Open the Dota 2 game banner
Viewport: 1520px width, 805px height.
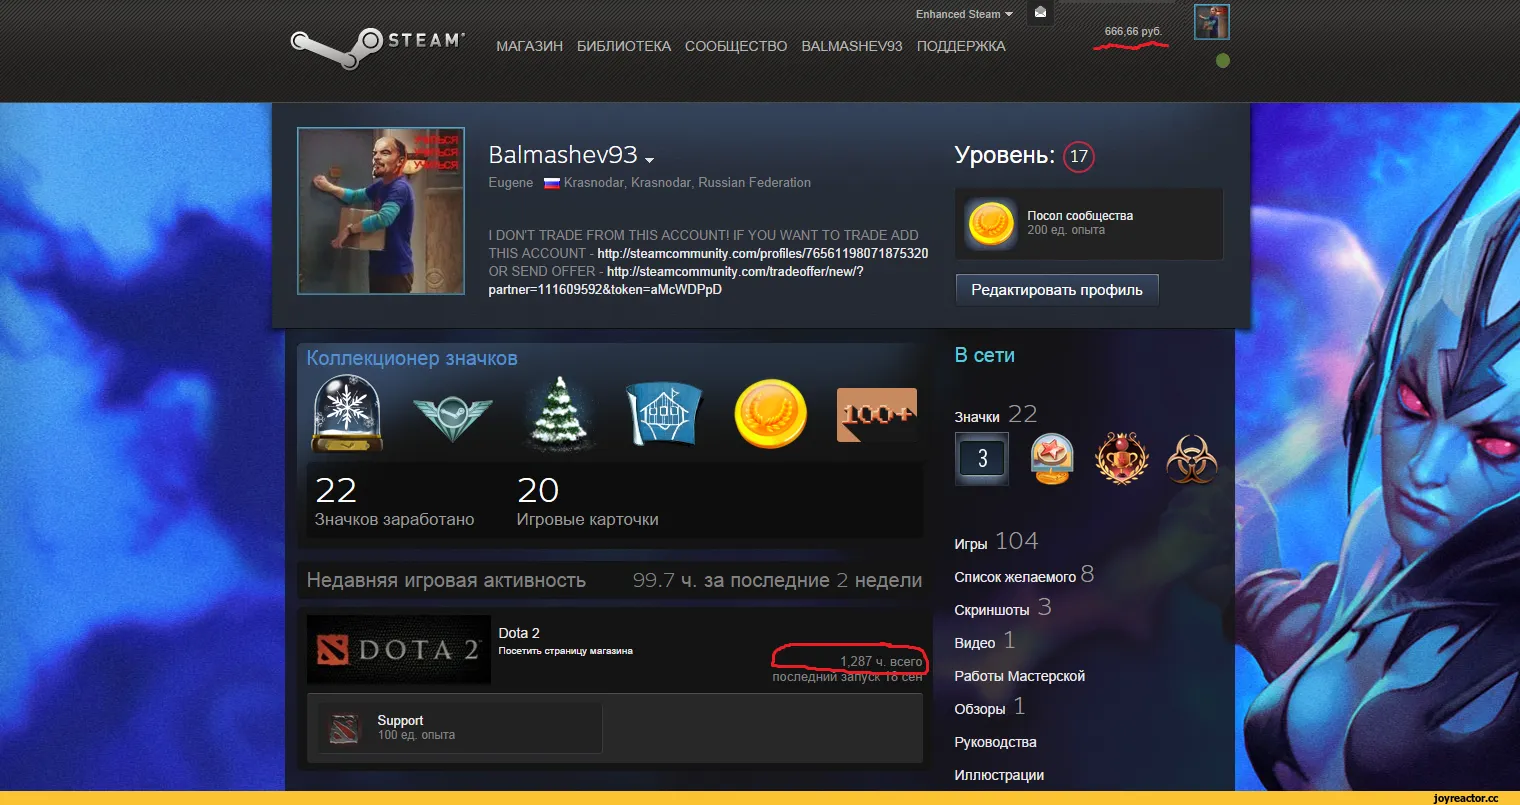398,650
